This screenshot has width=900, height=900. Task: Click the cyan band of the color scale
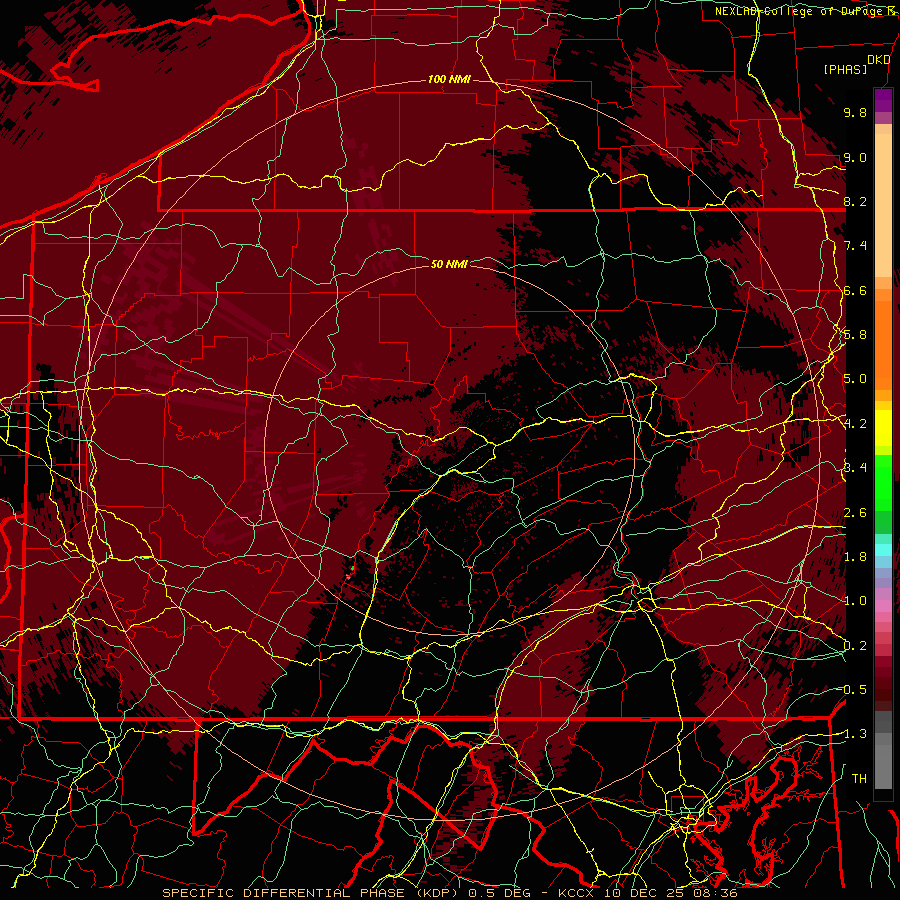(883, 550)
